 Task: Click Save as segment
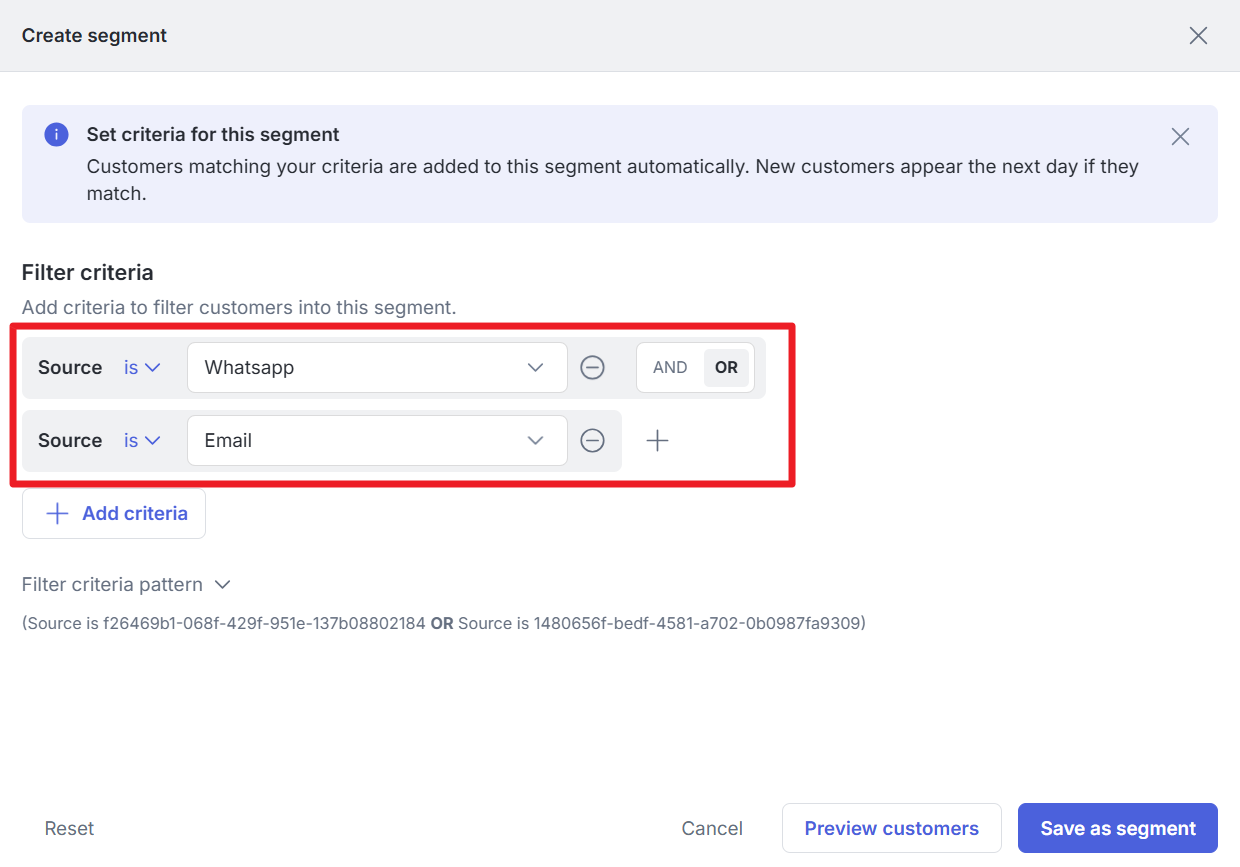[x=1118, y=828]
